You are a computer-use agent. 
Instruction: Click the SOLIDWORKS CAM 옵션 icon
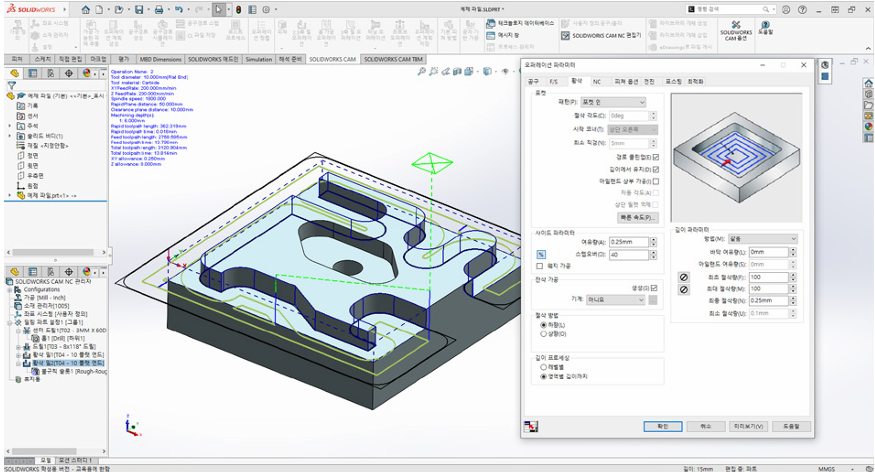point(735,24)
